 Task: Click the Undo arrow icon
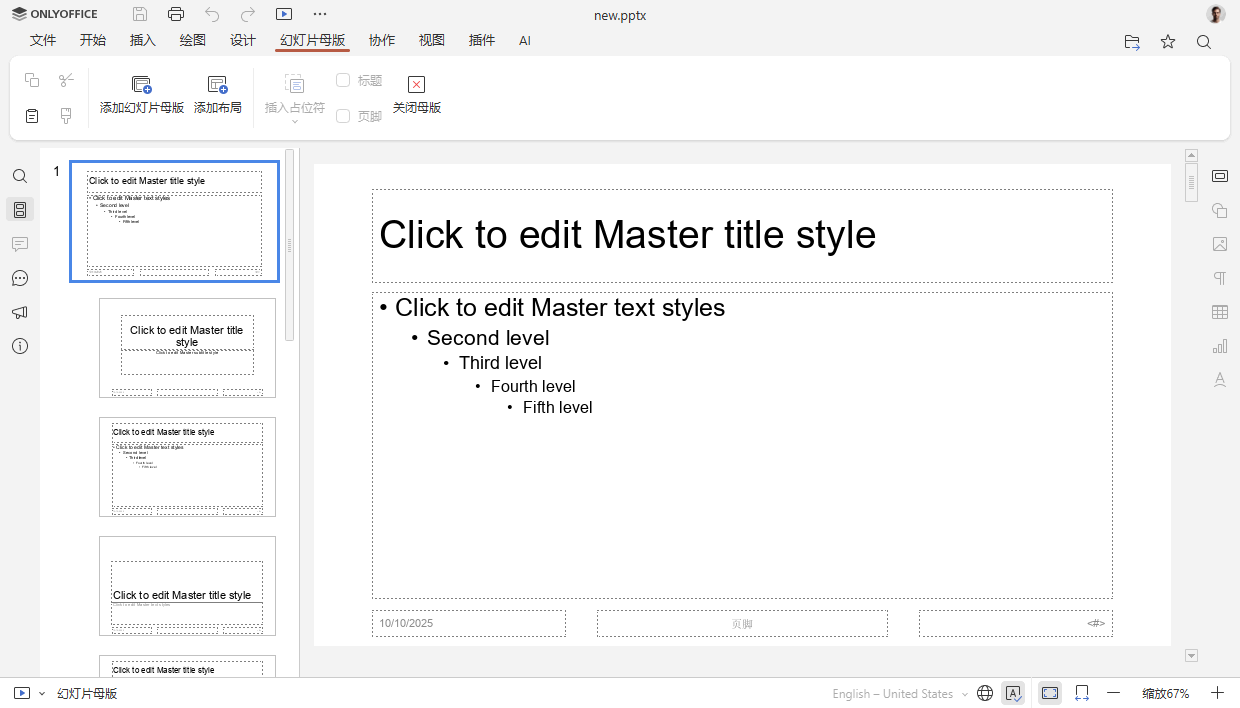click(x=211, y=14)
